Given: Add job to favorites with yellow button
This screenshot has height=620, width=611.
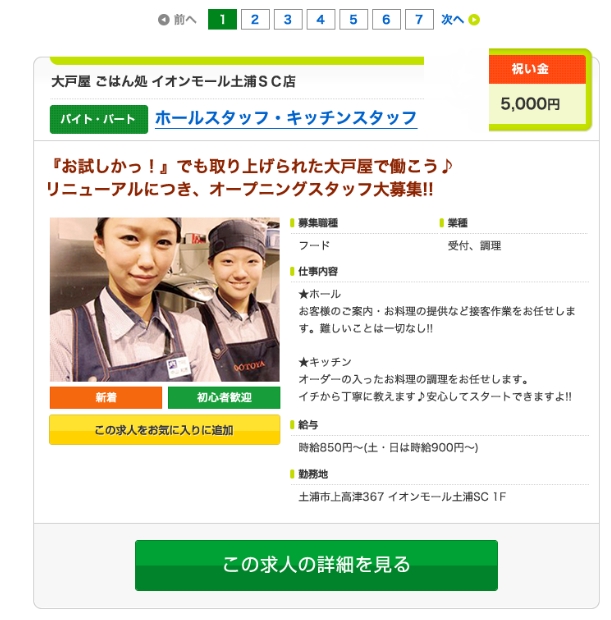Looking at the screenshot, I should [165, 430].
